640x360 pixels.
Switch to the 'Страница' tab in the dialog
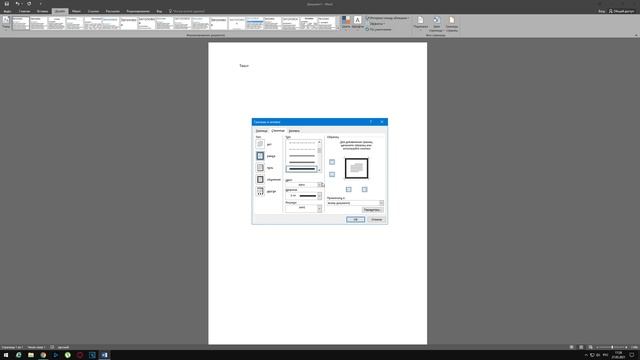pyautogui.click(x=278, y=131)
